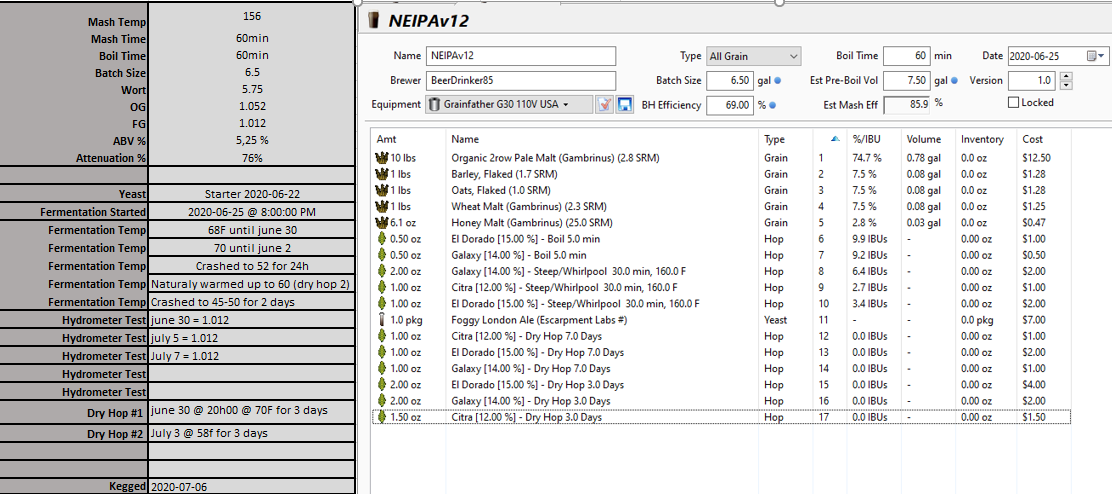The width and height of the screenshot is (1112, 494).
Task: Click spreadsheet cell Crashed to 52 for 24h
Action: click(x=252, y=266)
